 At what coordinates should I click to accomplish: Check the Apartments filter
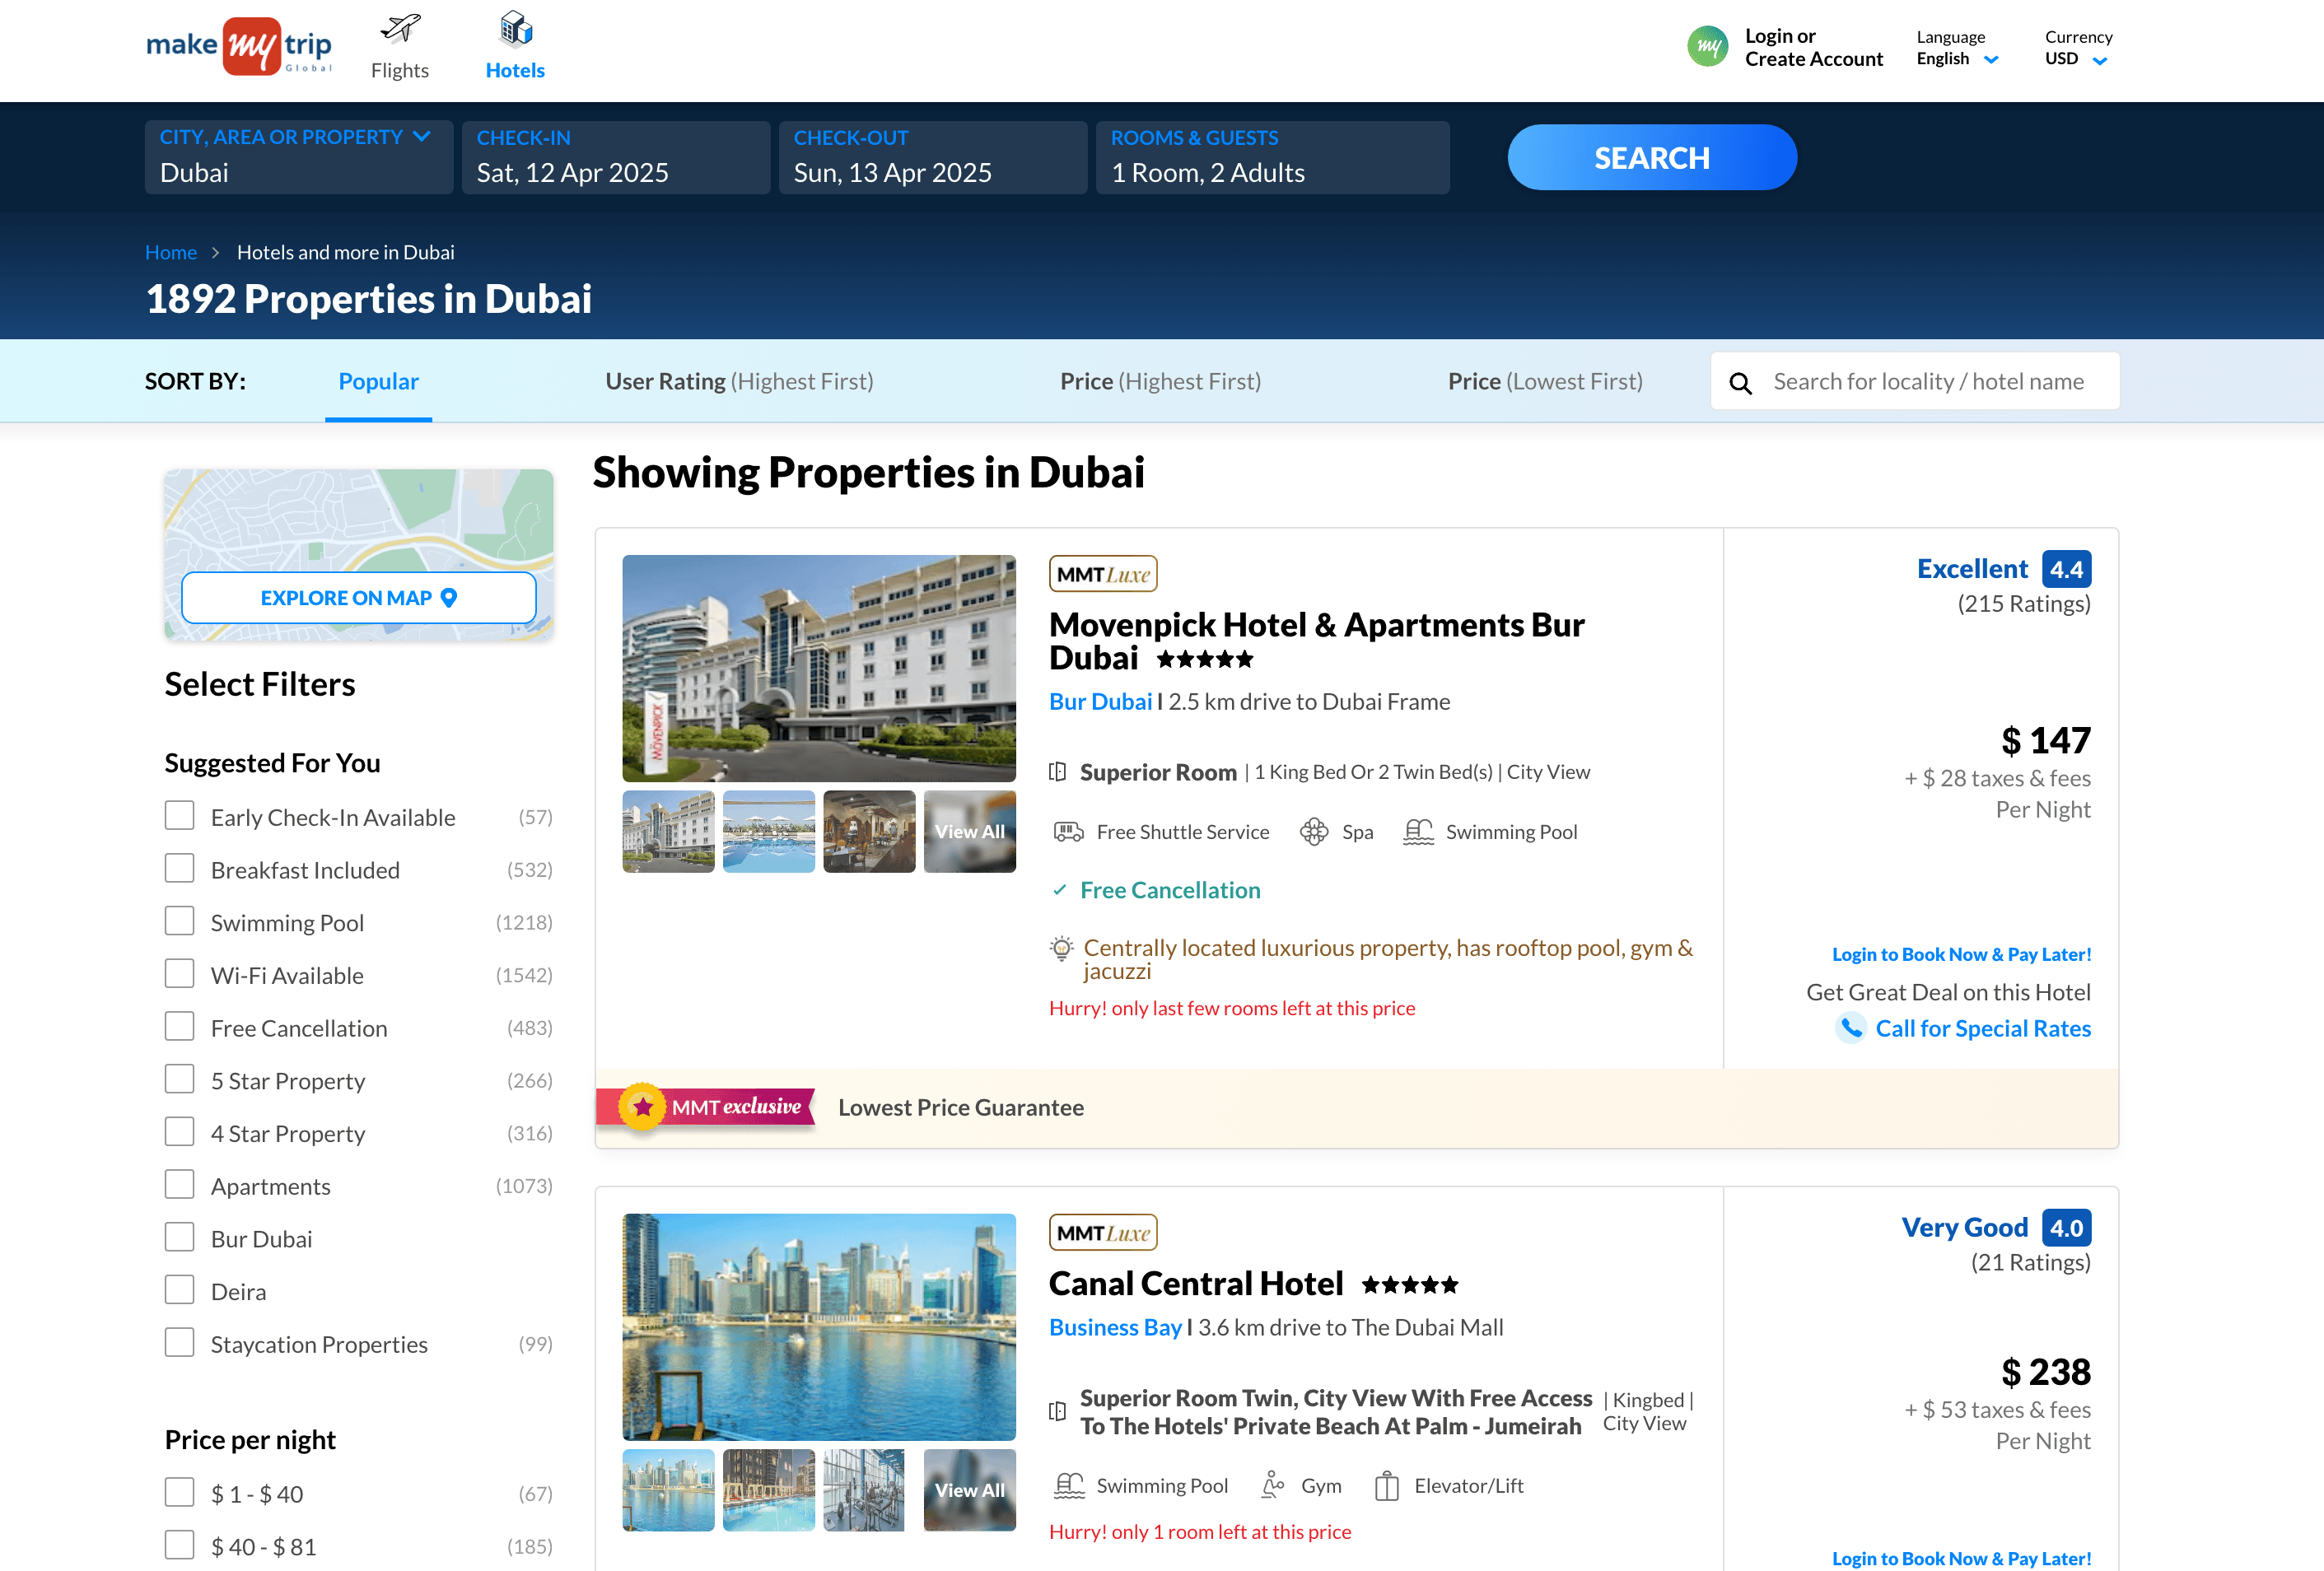(180, 1184)
